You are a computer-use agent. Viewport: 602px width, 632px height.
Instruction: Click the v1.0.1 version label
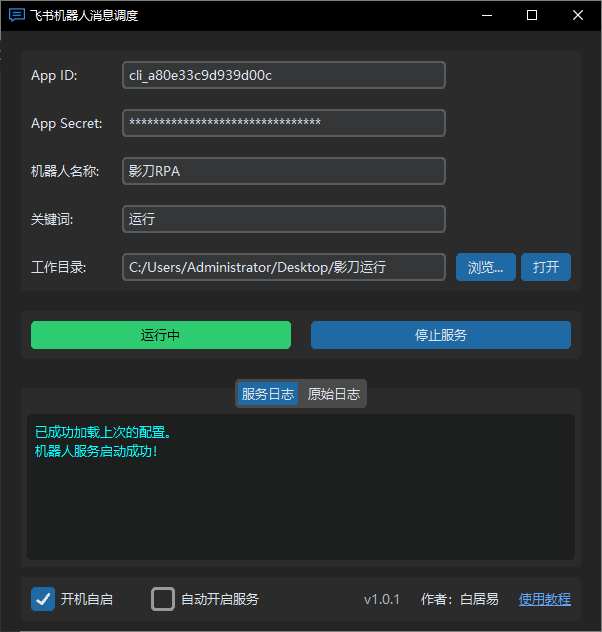click(381, 599)
